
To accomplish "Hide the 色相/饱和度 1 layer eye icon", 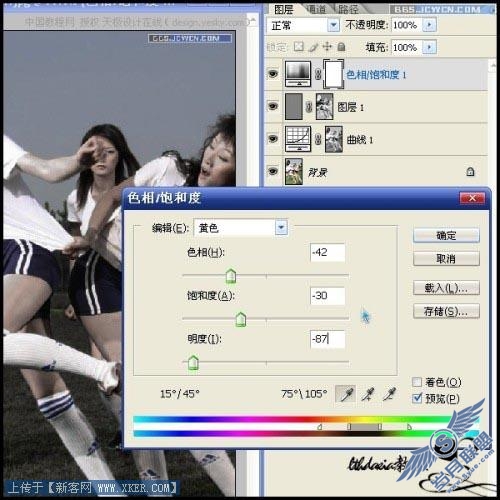I will (x=273, y=73).
